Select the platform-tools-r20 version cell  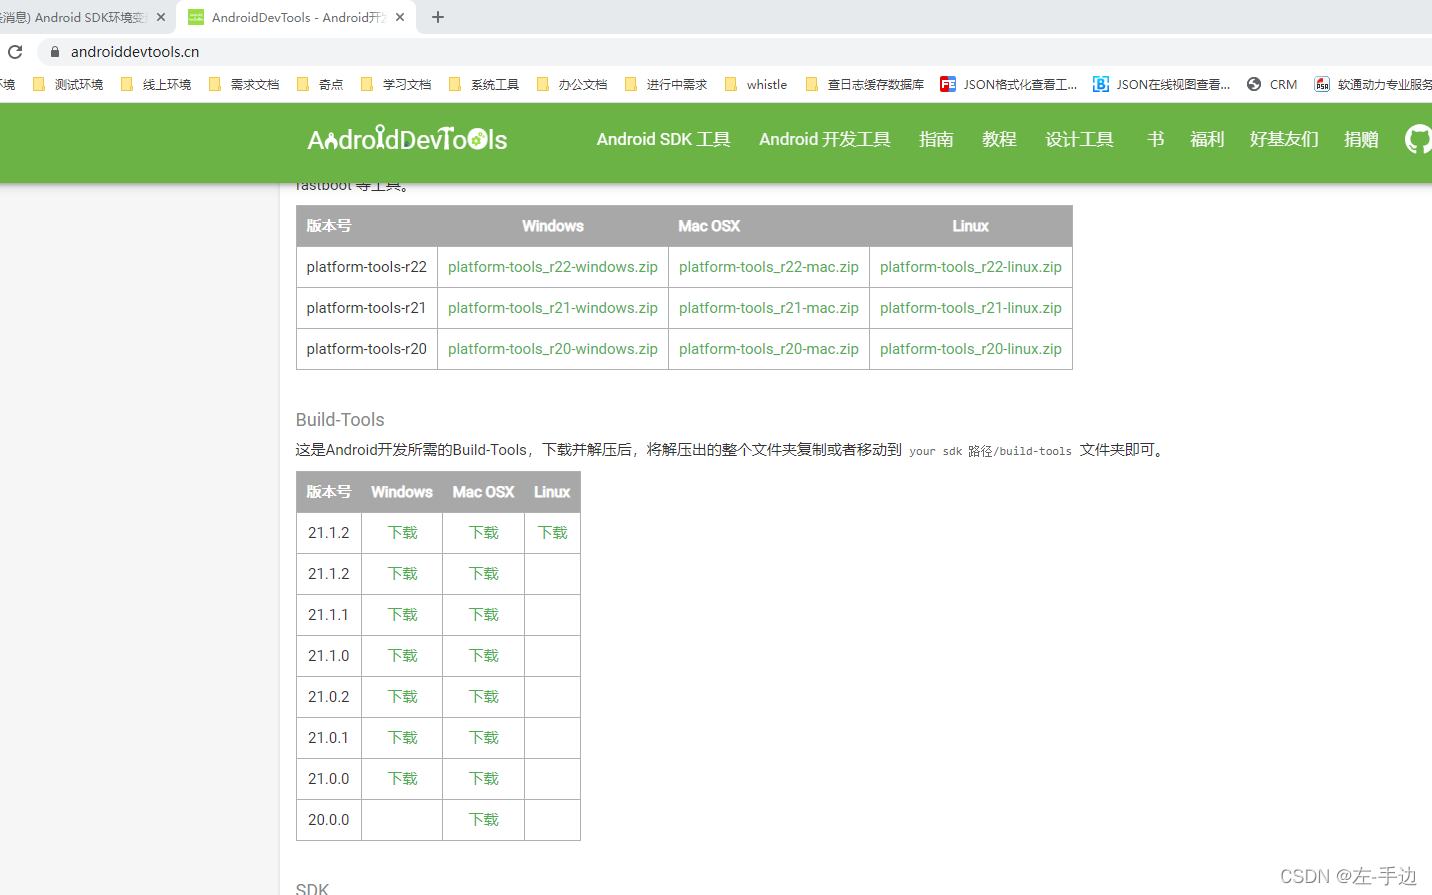point(367,349)
